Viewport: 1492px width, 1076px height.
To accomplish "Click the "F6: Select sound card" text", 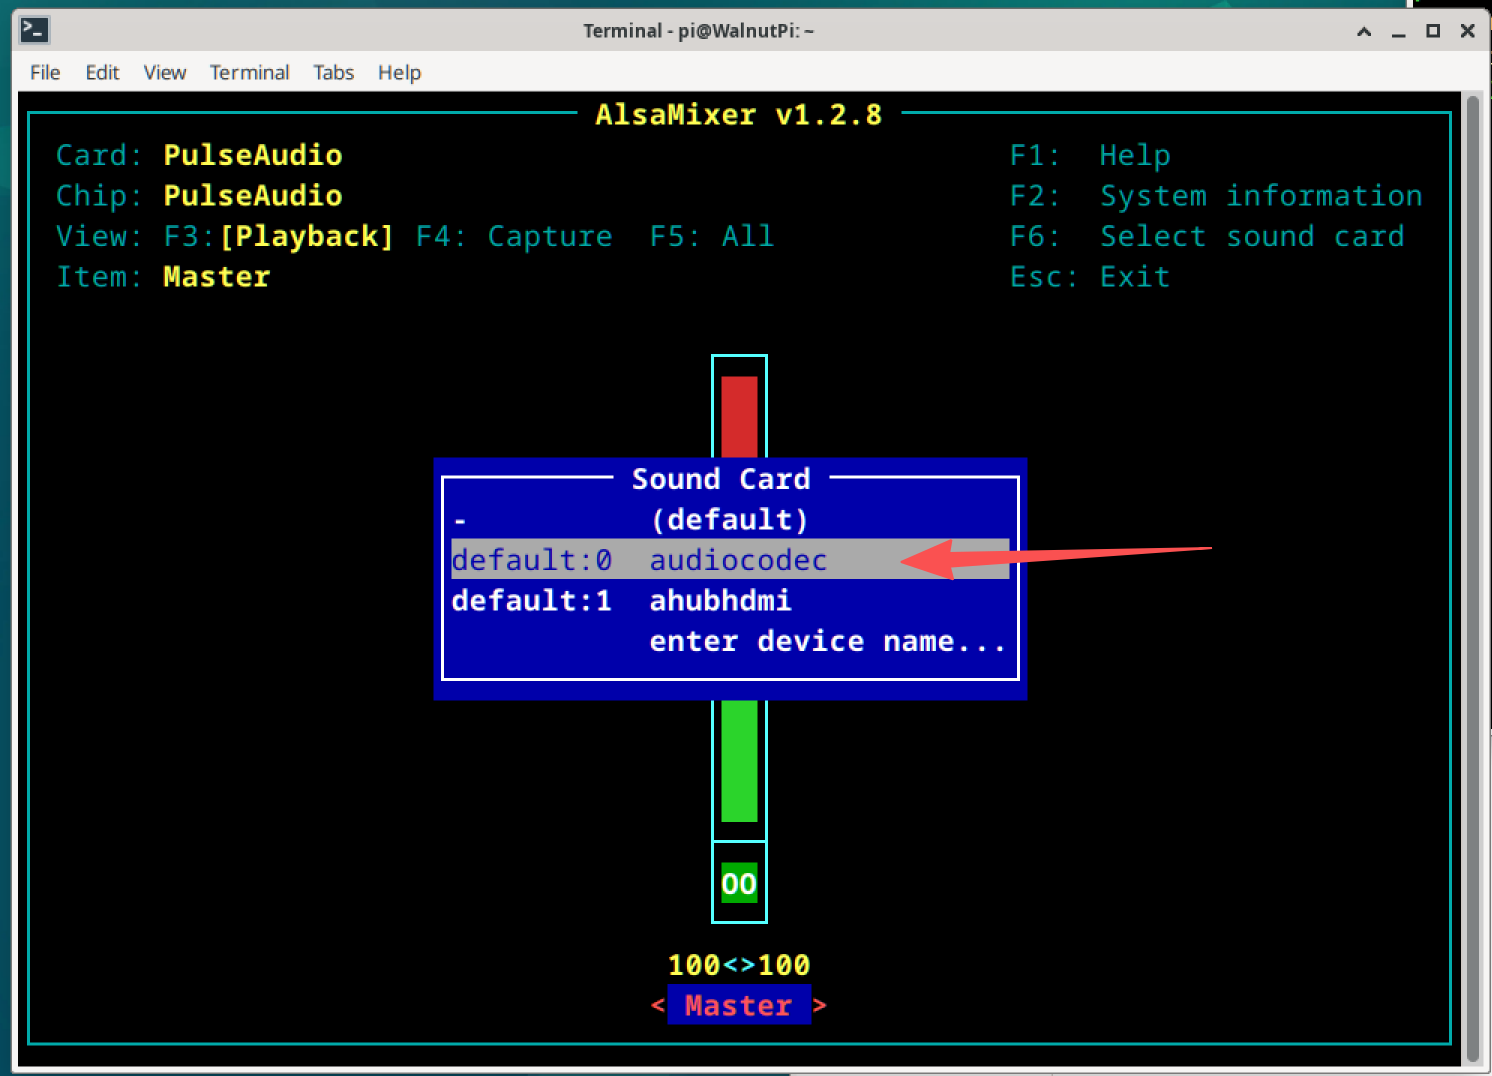I will pos(1207,236).
